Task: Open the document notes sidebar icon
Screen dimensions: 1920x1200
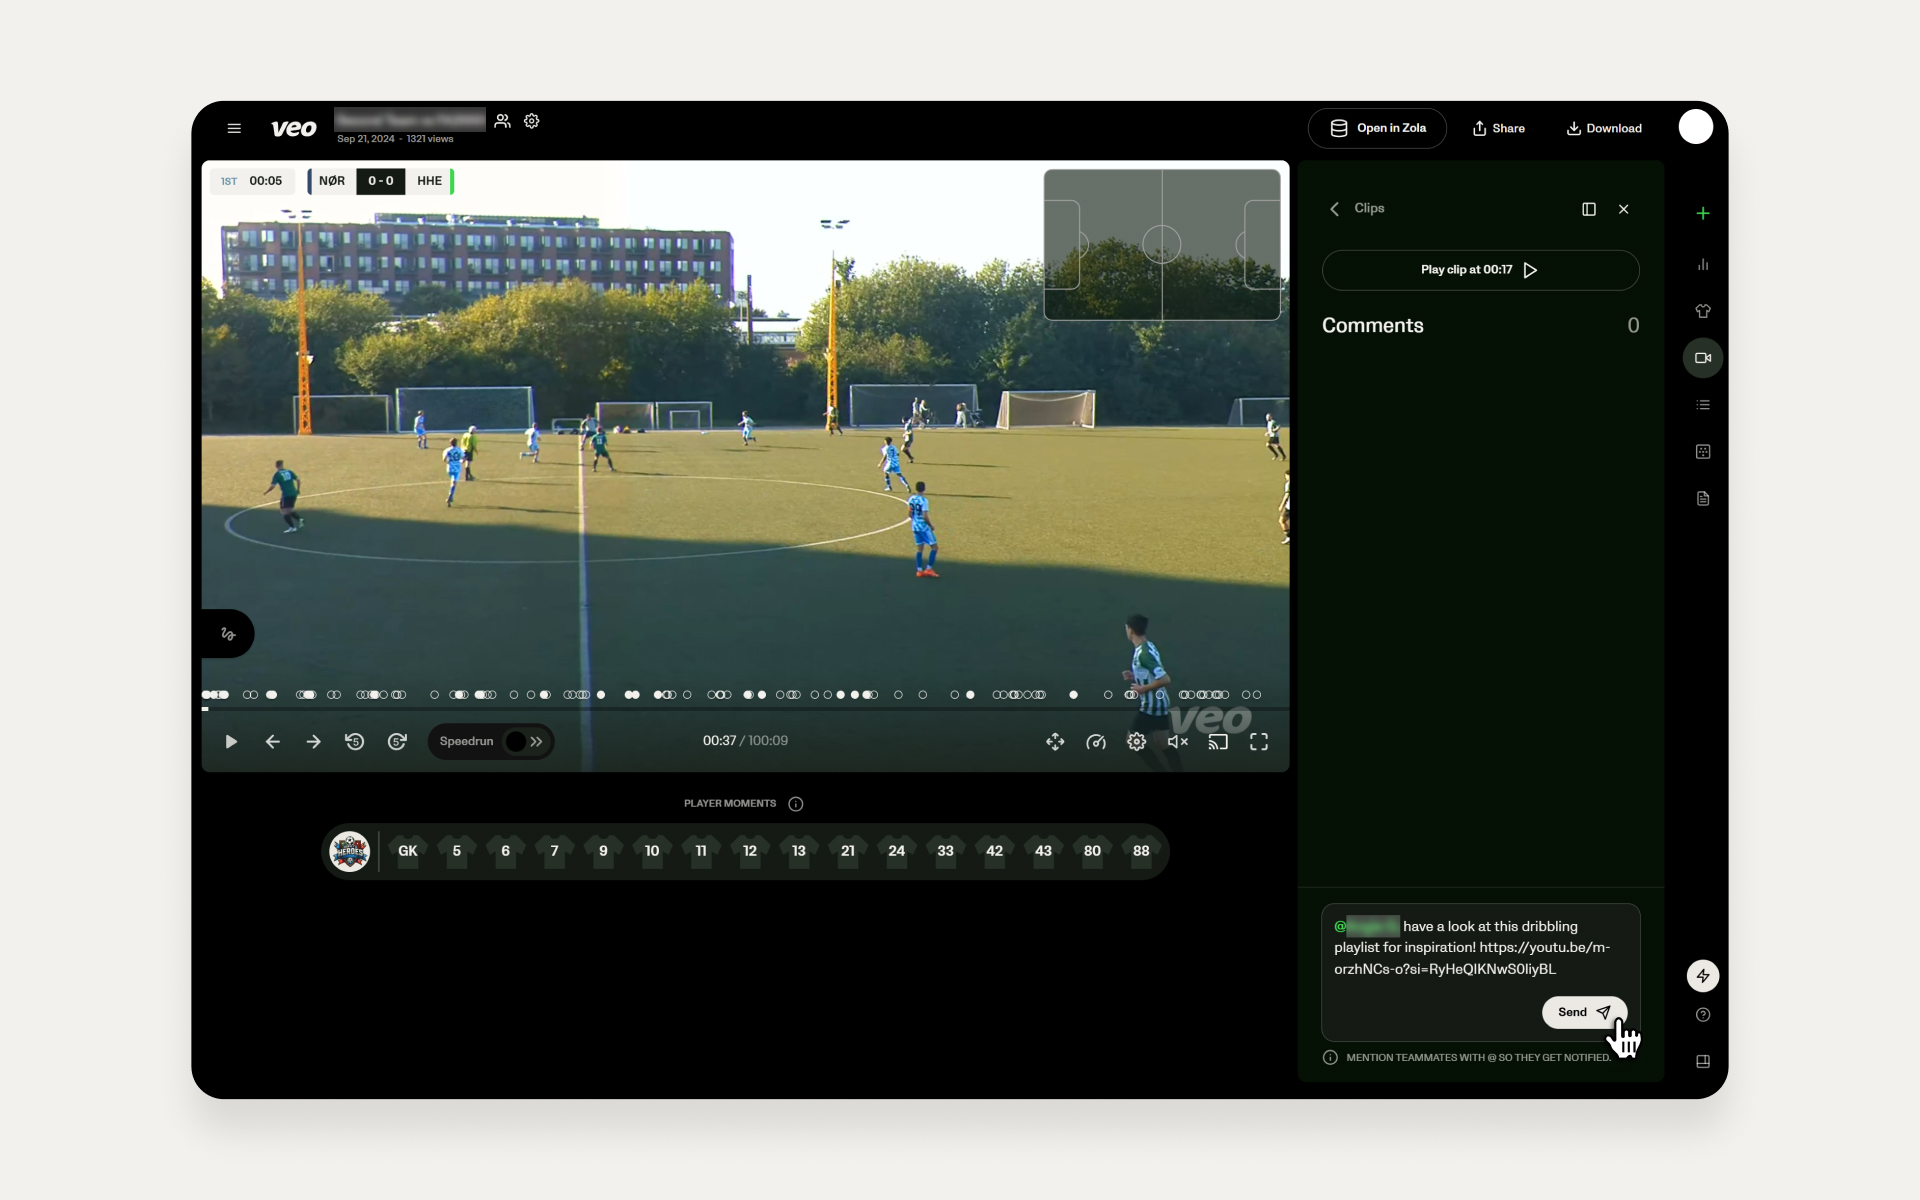Action: click(x=1703, y=499)
